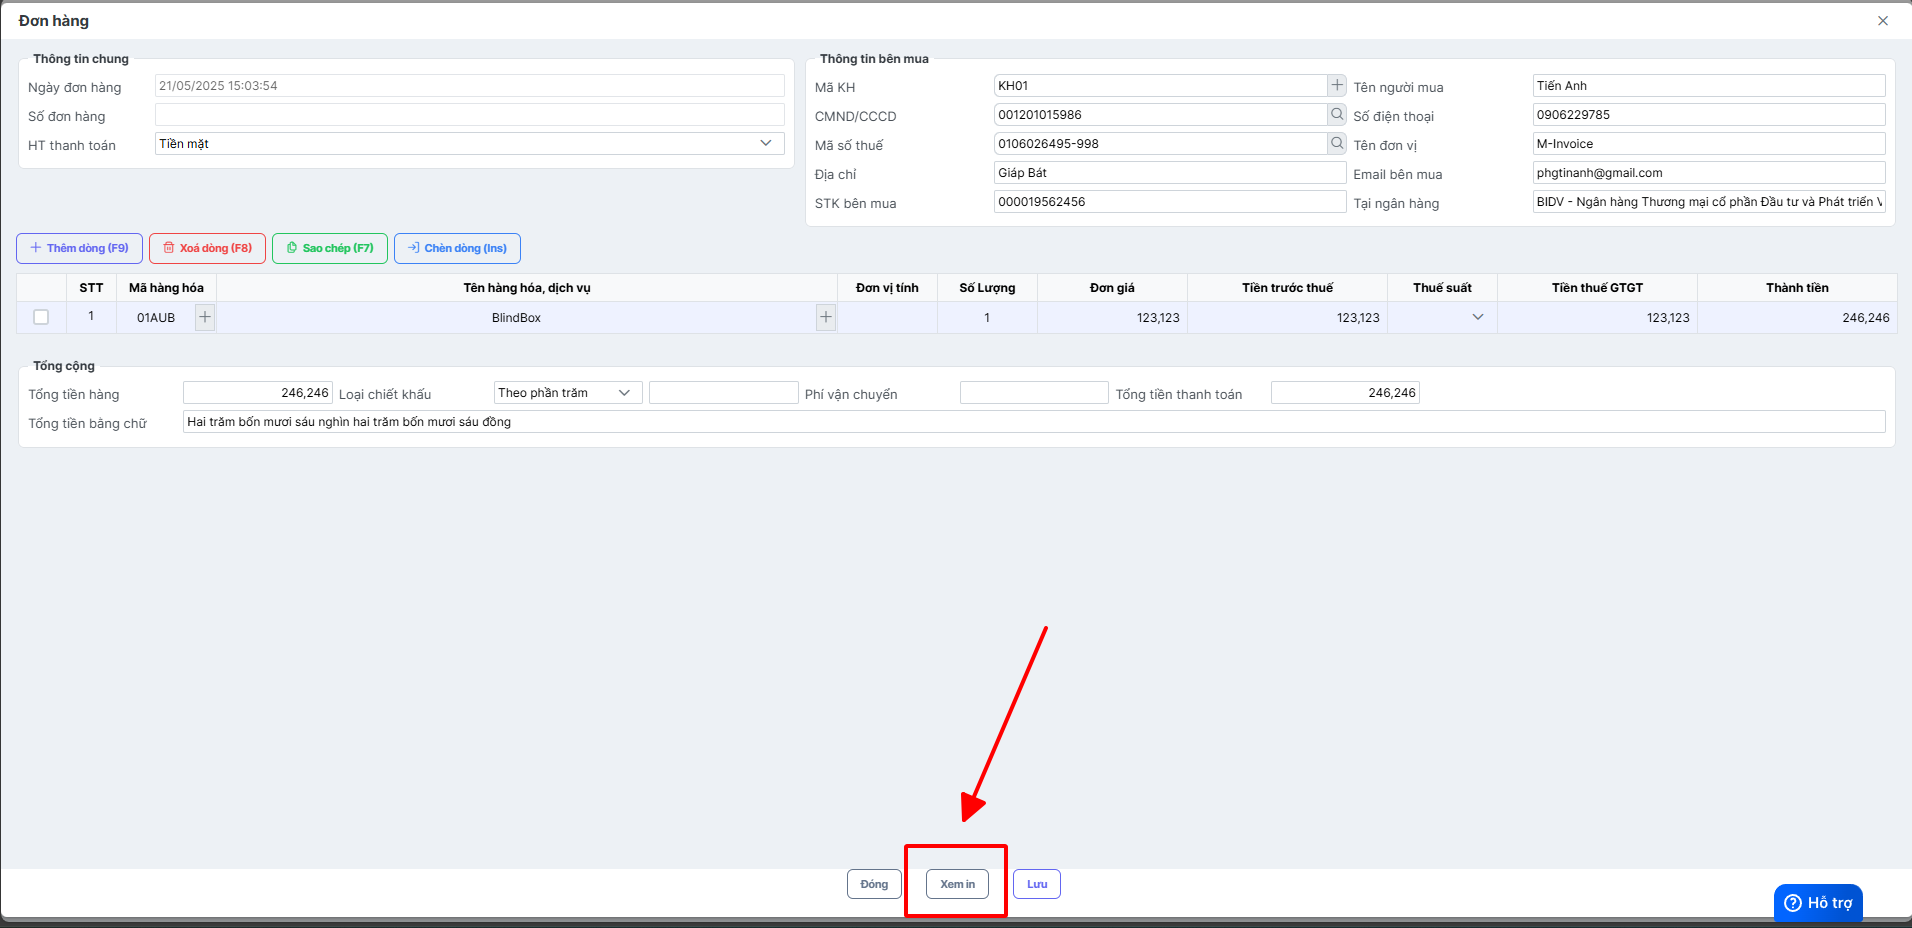Click the Mã số thuế input field
This screenshot has height=928, width=1912.
coord(1161,144)
